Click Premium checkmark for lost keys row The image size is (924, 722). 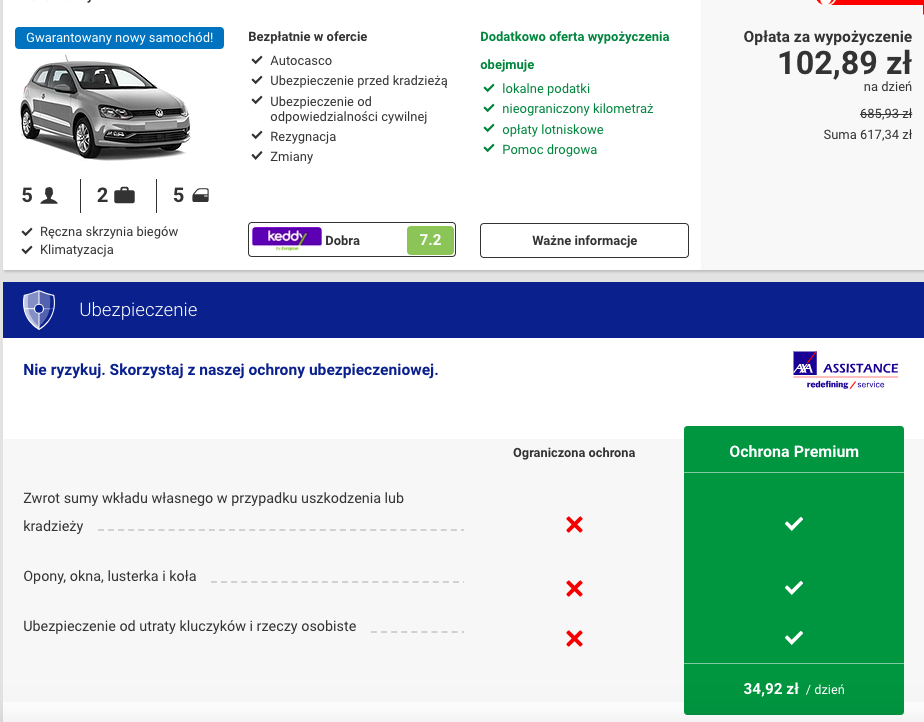pos(794,638)
